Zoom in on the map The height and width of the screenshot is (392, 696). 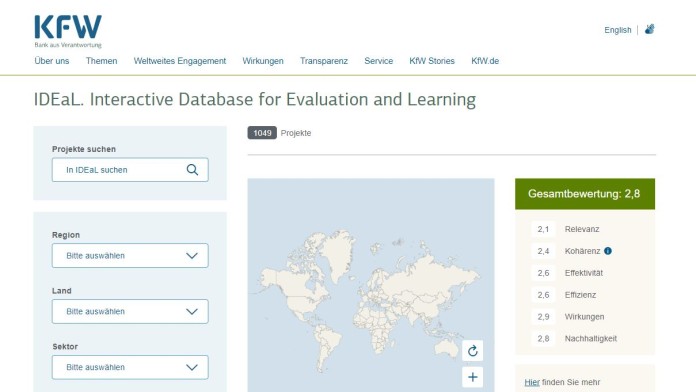pyautogui.click(x=473, y=377)
